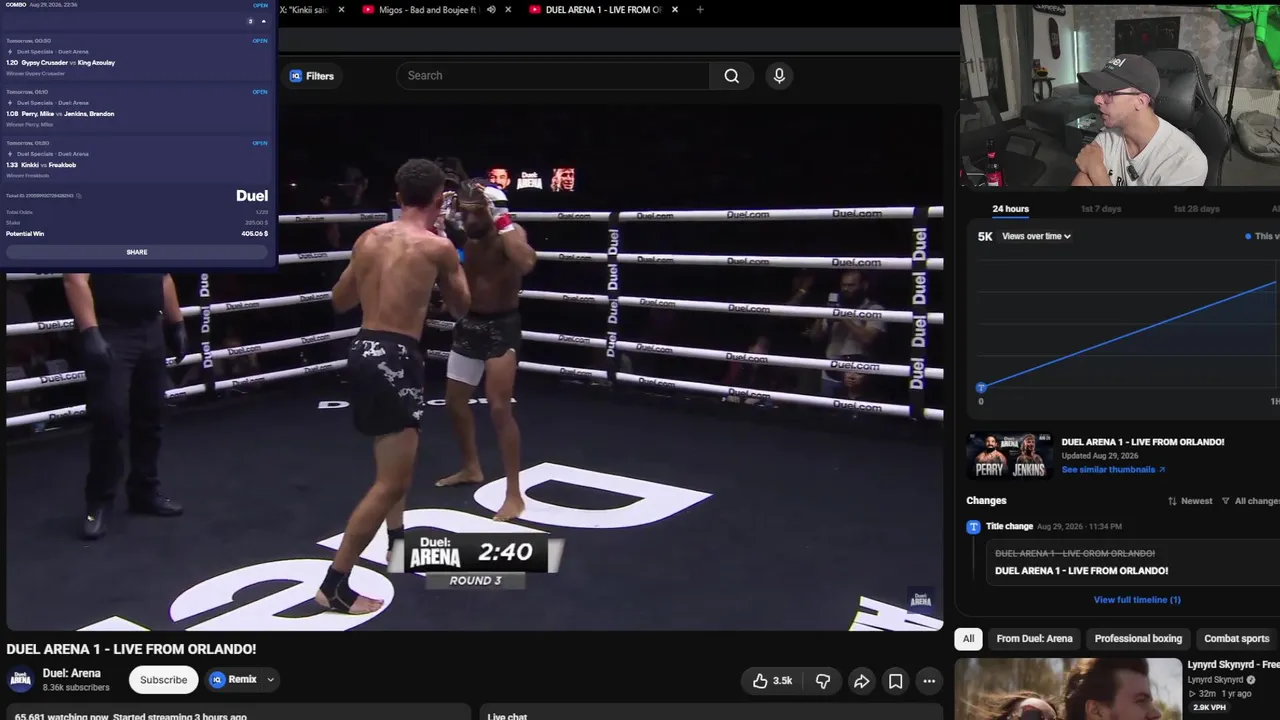1280x720 pixels.
Task: Open a new browser tab with plus
Action: pos(700,10)
